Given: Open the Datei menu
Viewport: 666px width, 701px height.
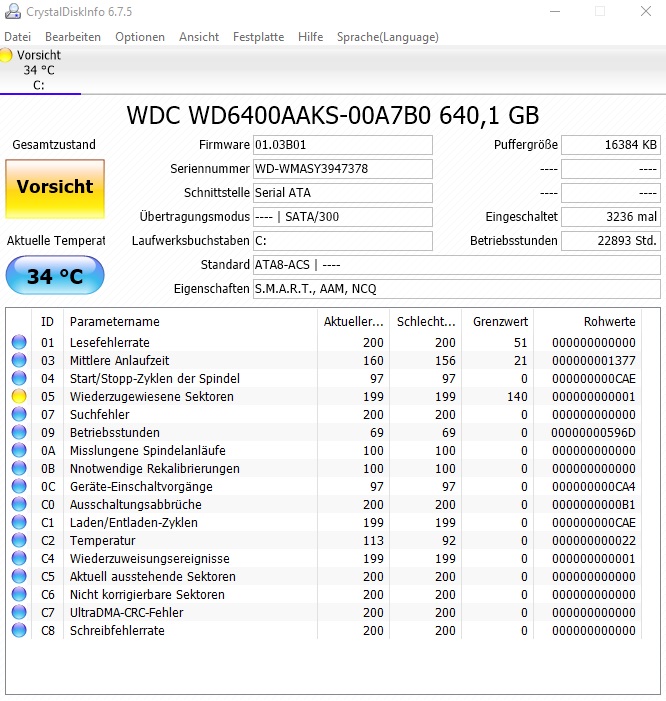Looking at the screenshot, I should tap(18, 37).
